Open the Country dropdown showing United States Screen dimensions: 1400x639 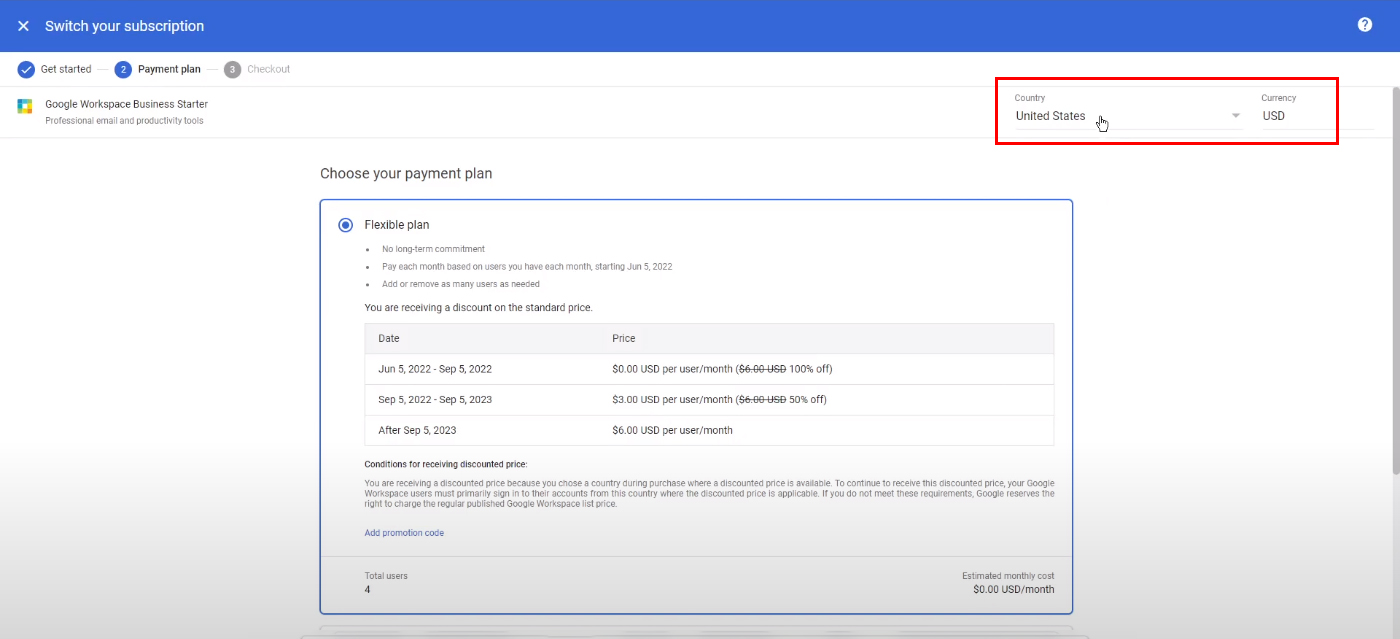tap(1128, 116)
